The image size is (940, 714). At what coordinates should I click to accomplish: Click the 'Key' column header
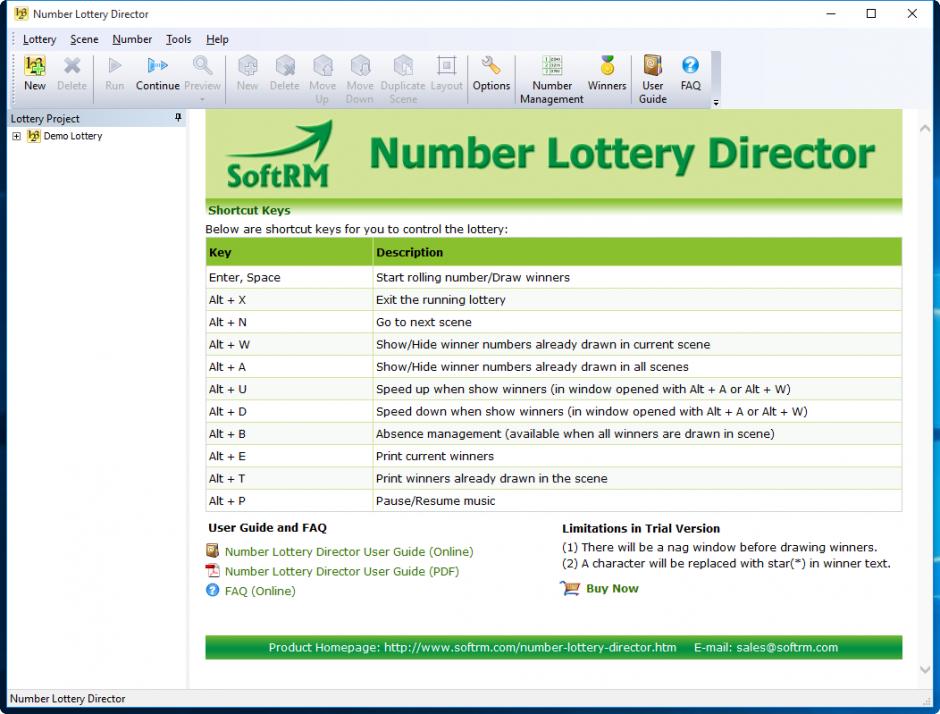[x=289, y=252]
